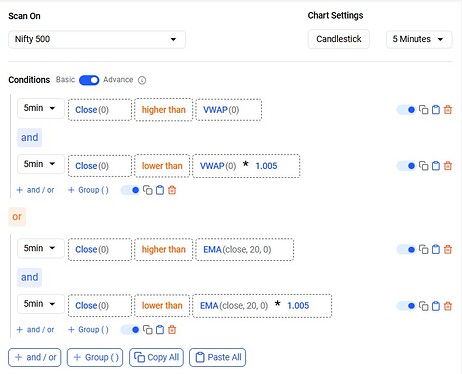Image resolution: width=462 pixels, height=374 pixels.
Task: Click bottom '+ and / or' outlined button
Action: (35, 357)
